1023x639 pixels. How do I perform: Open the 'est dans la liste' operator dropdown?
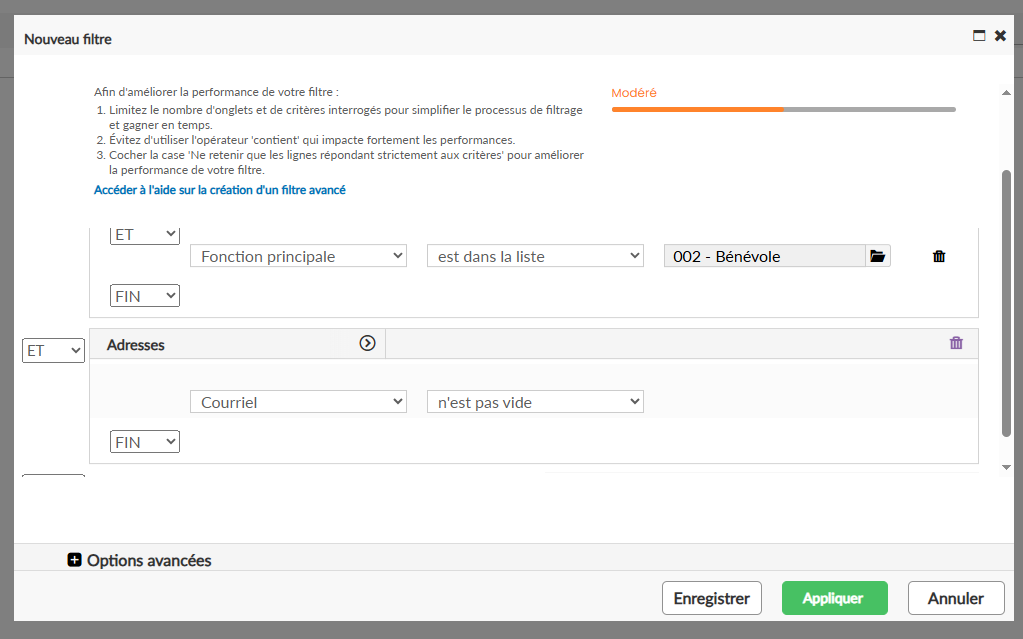point(535,256)
